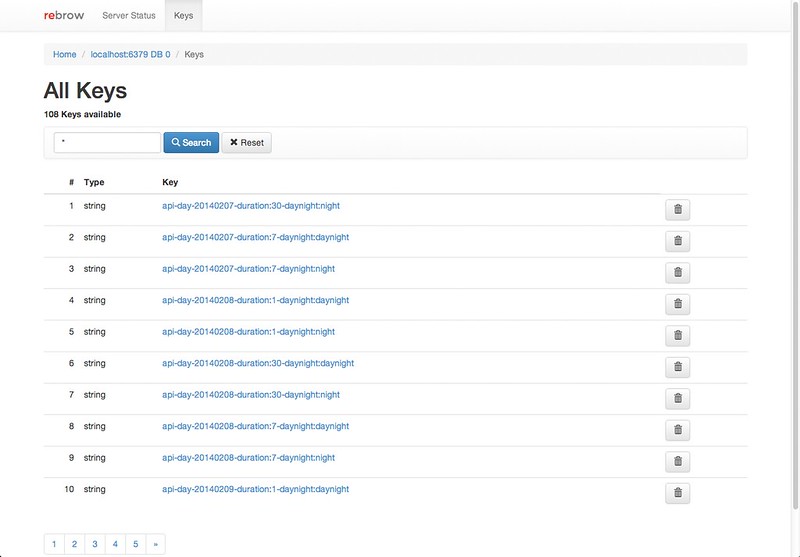Open key api-day-20140207-duration:7-daynight:night
800x557 pixels.
click(x=248, y=269)
